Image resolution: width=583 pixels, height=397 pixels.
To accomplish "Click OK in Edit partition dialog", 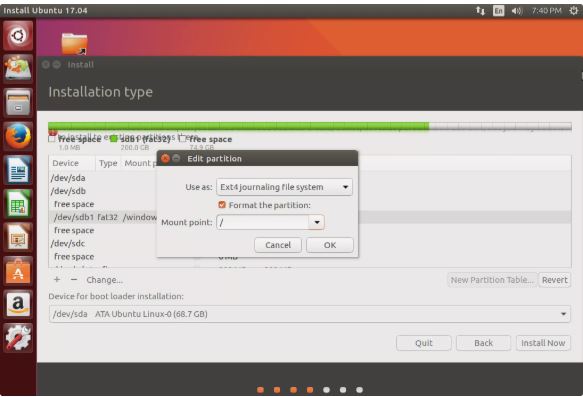I will point(329,245).
